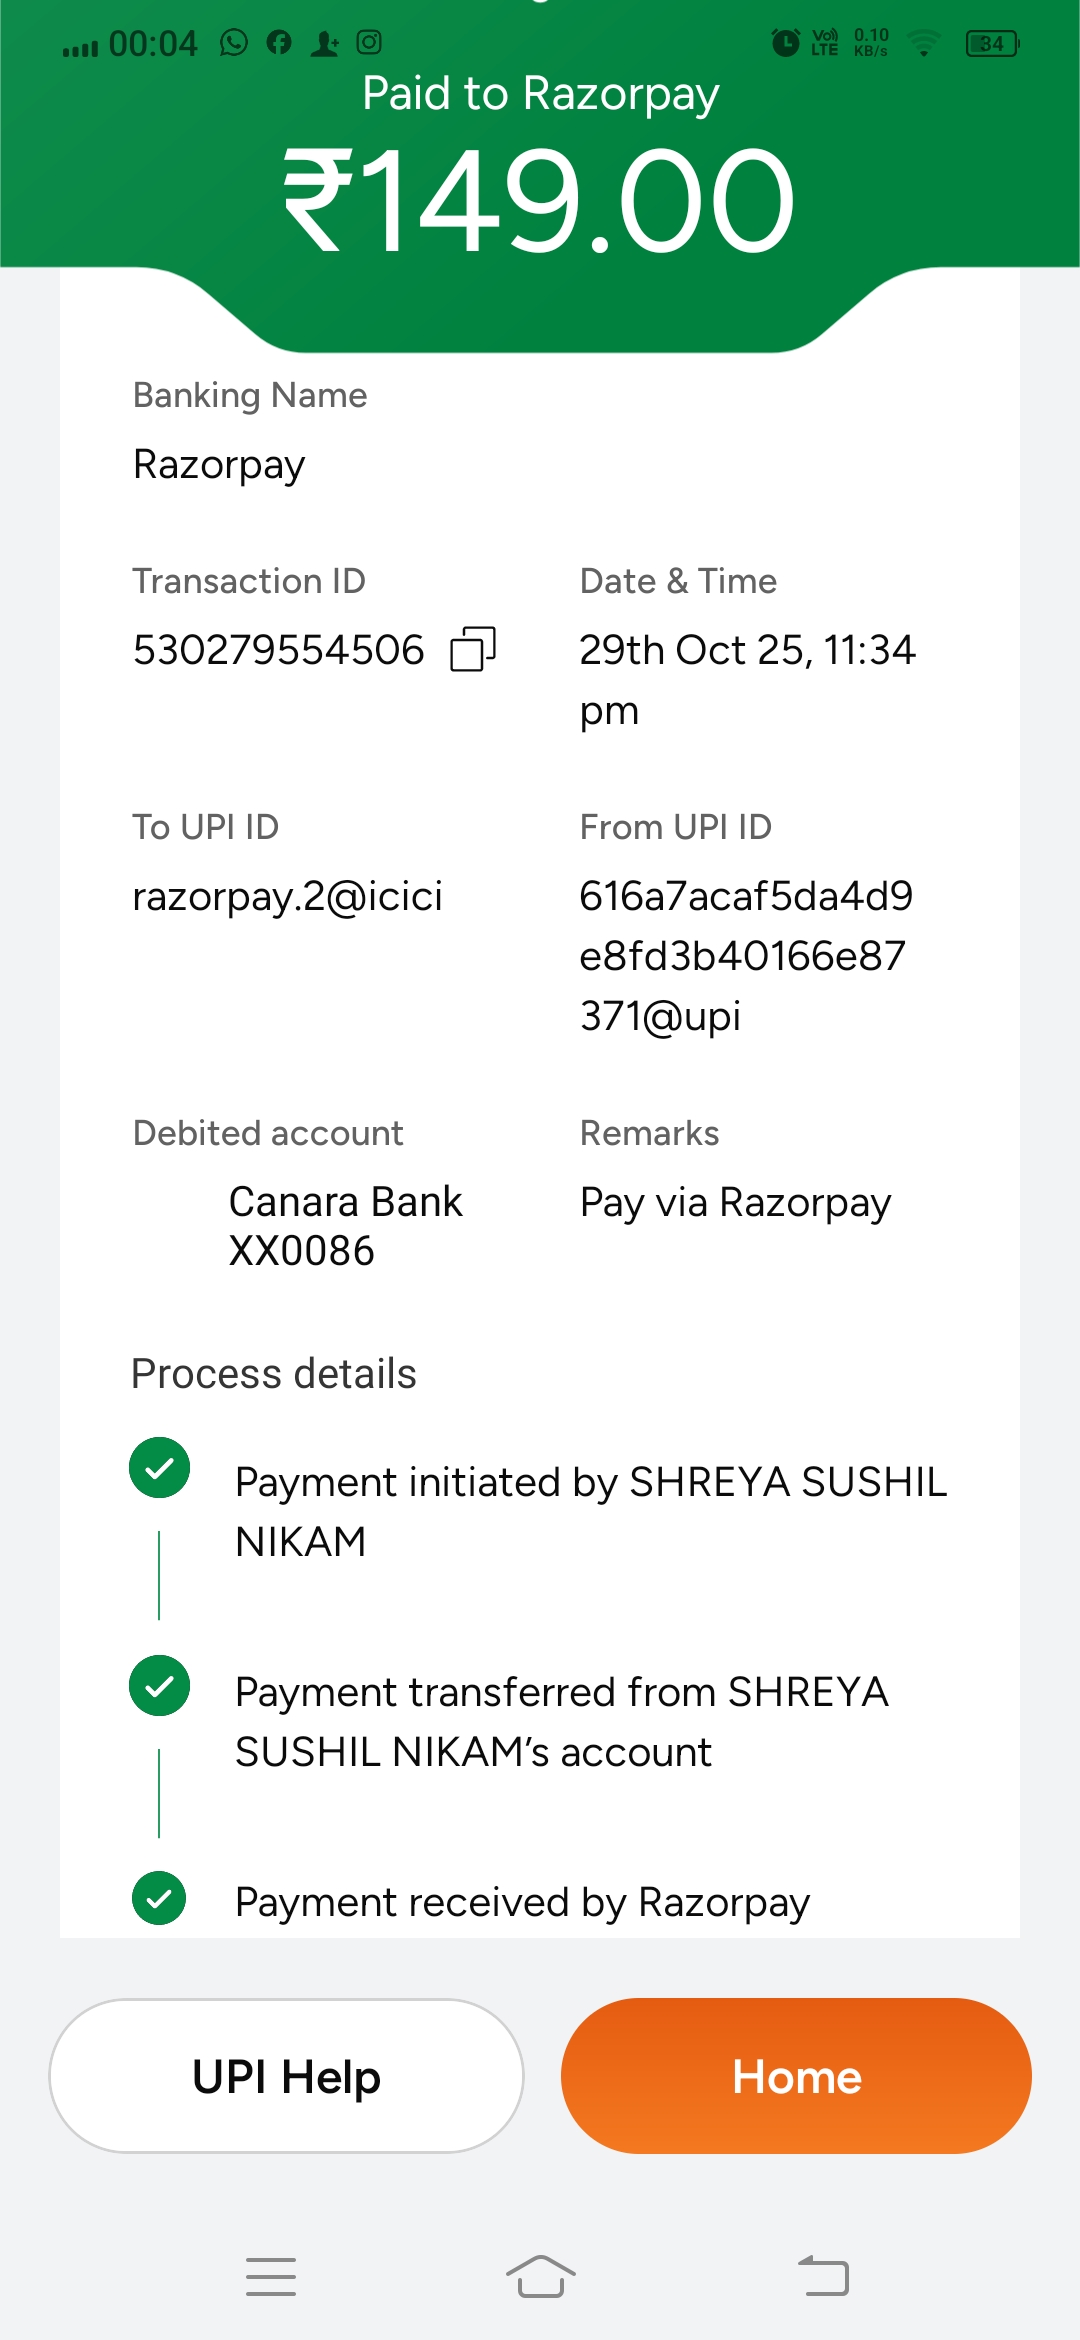Tap the Payment initiated green checkmark
Viewport: 1080px width, 2340px height.
pyautogui.click(x=160, y=1468)
